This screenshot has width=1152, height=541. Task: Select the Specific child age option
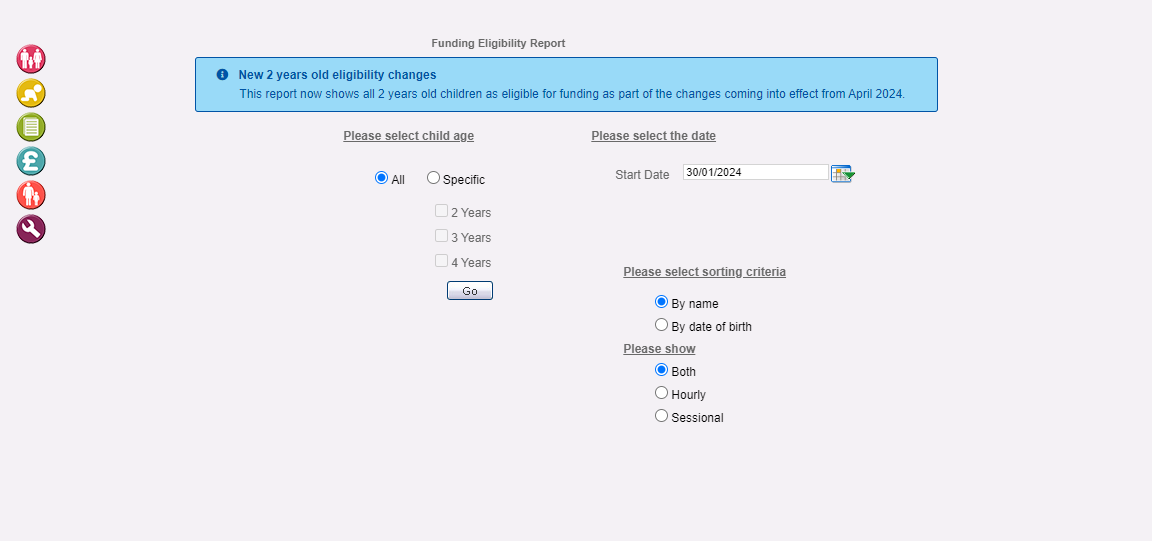[x=433, y=178]
